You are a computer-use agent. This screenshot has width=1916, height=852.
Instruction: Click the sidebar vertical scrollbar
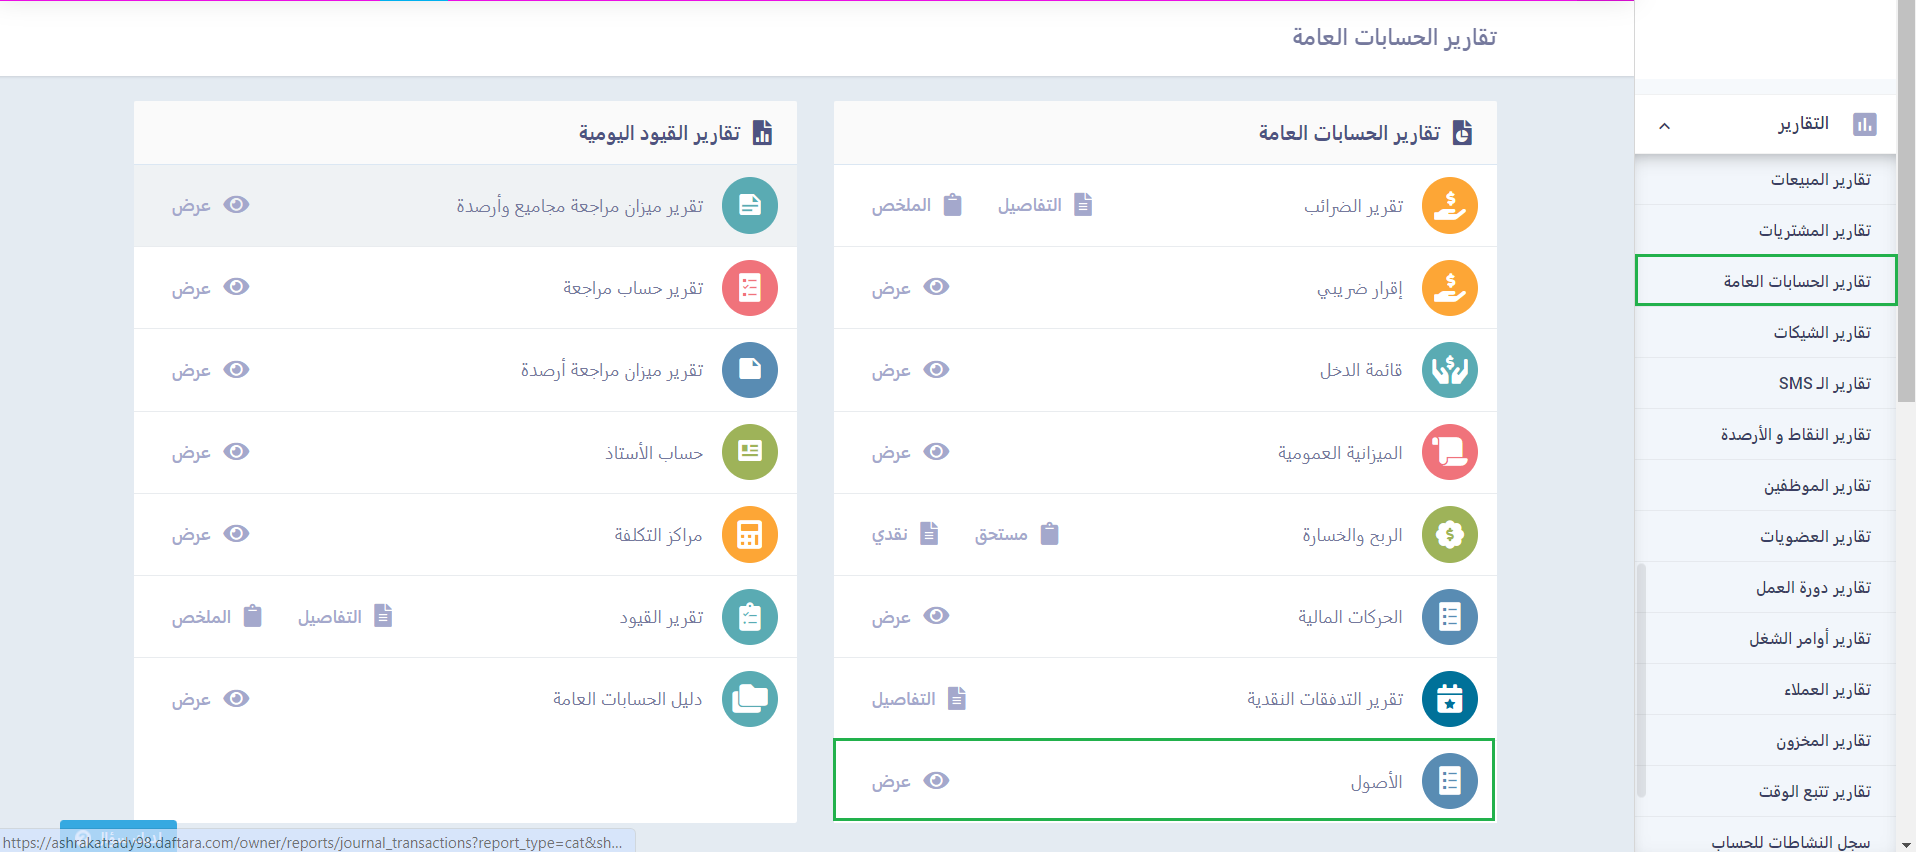[1905, 250]
